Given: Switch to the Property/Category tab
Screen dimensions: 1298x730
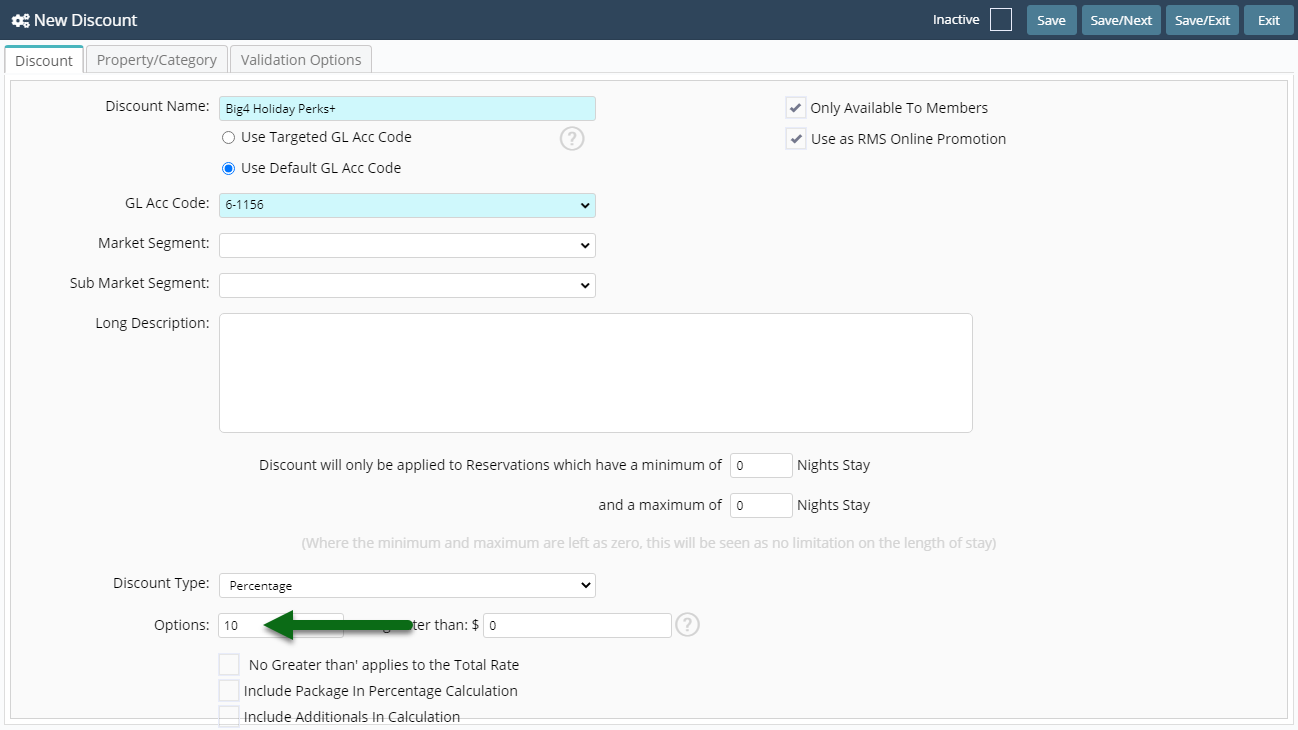Looking at the screenshot, I should tap(157, 60).
